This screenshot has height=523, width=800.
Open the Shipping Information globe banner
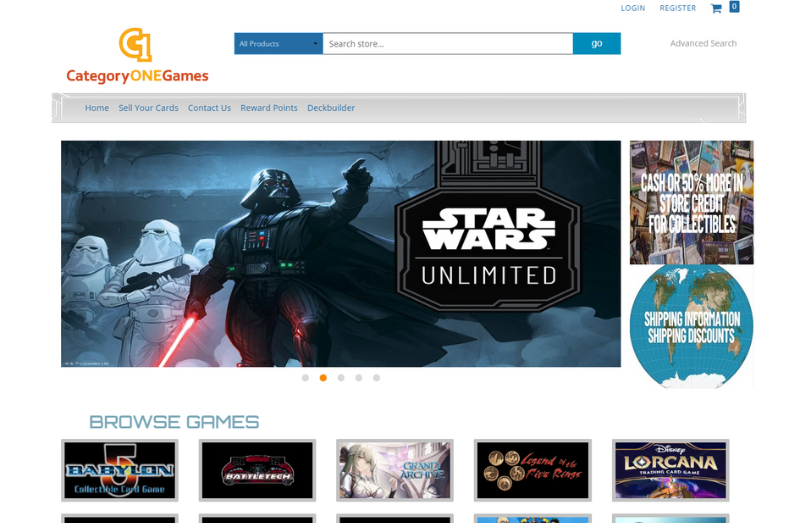pos(691,327)
